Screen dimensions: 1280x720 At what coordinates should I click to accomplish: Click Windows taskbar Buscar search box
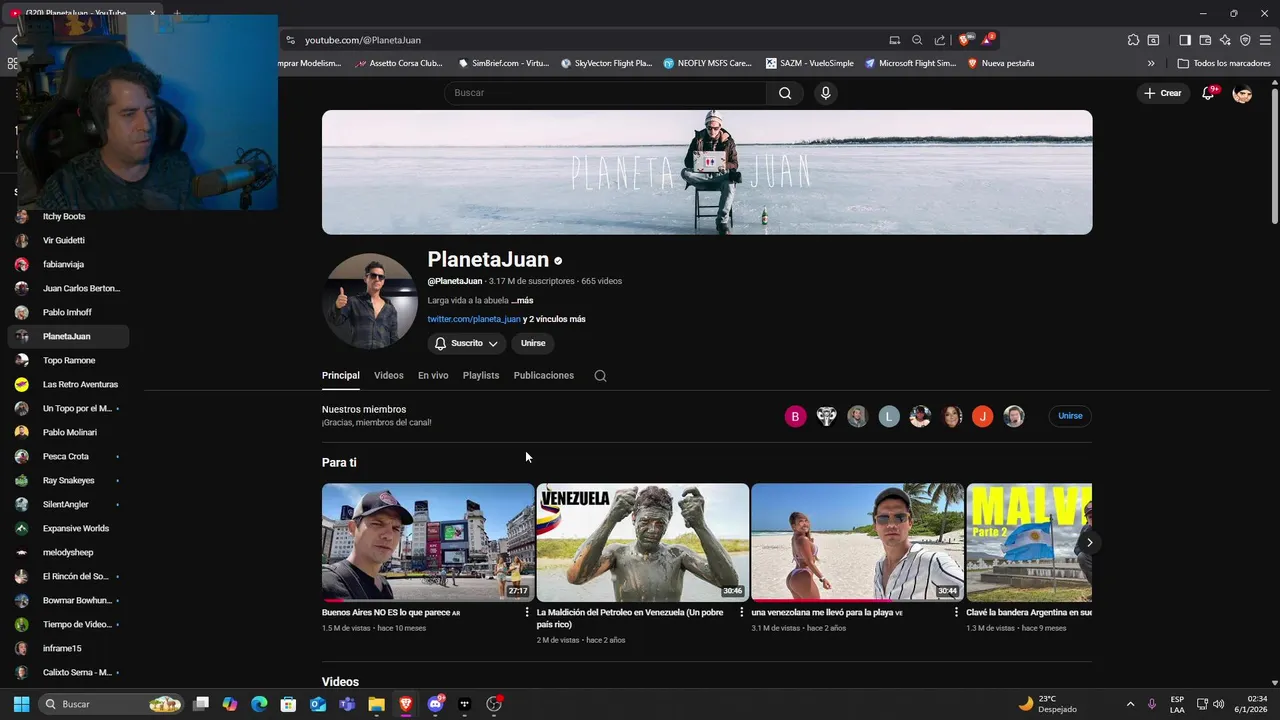[x=112, y=704]
